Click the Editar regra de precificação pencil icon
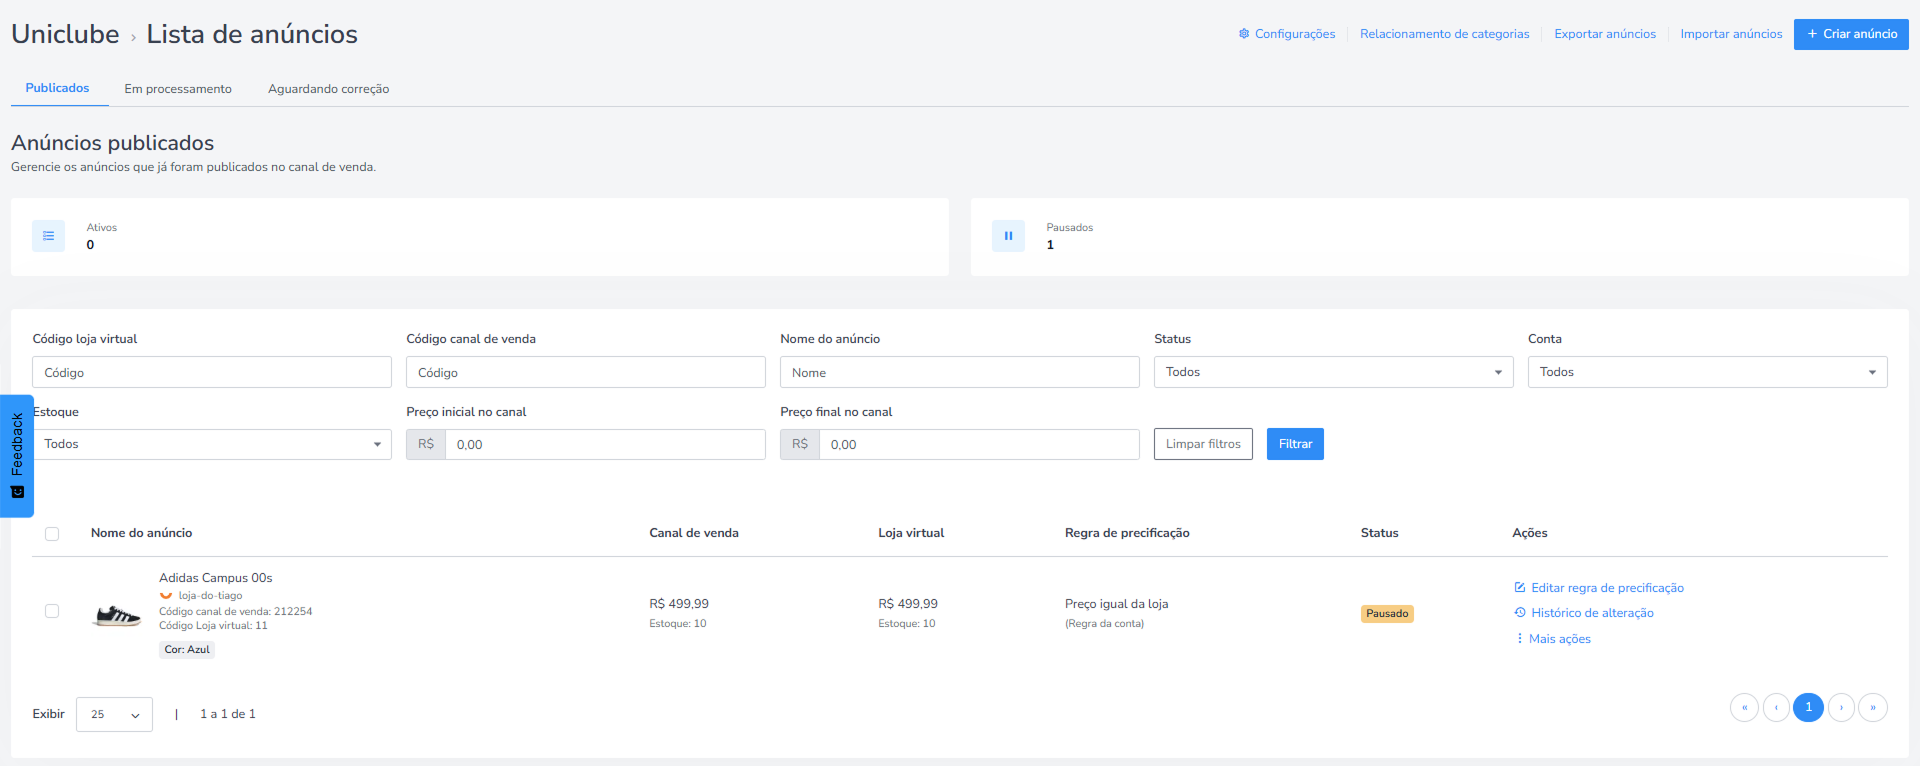The width and height of the screenshot is (1920, 766). [x=1520, y=588]
